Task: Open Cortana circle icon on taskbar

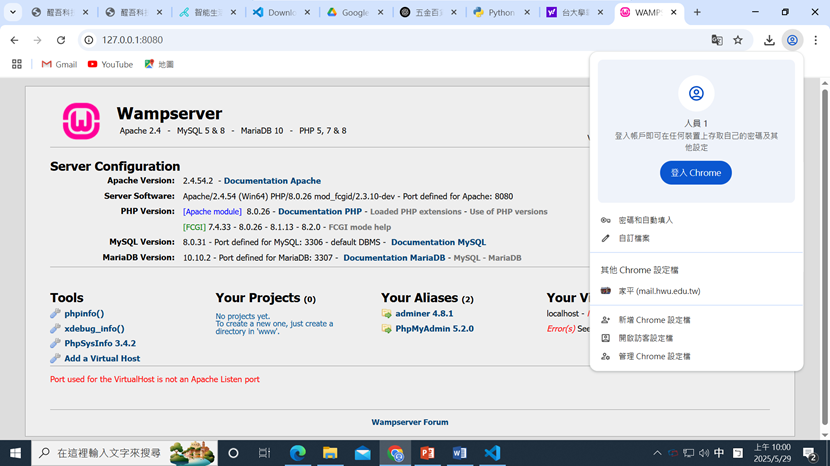Action: 233,453
